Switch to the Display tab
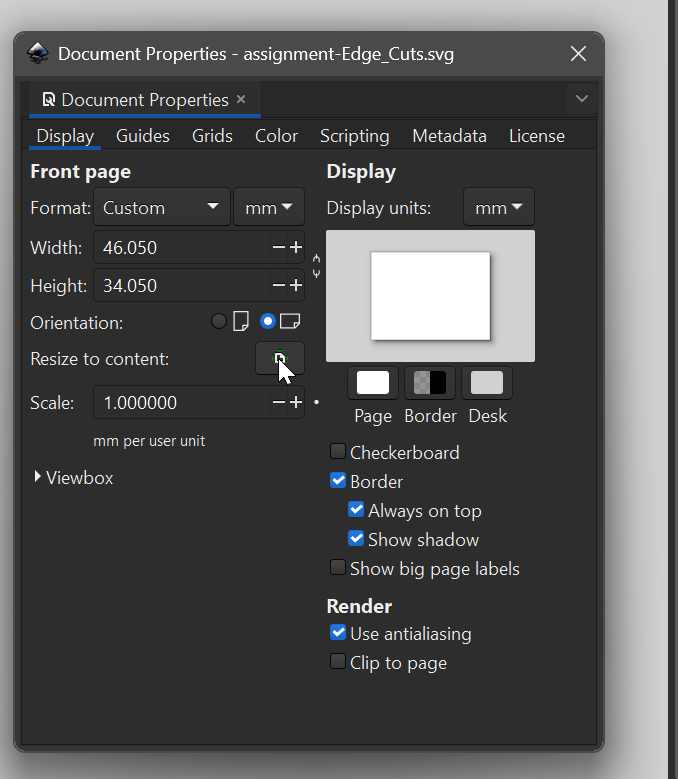 click(65, 136)
